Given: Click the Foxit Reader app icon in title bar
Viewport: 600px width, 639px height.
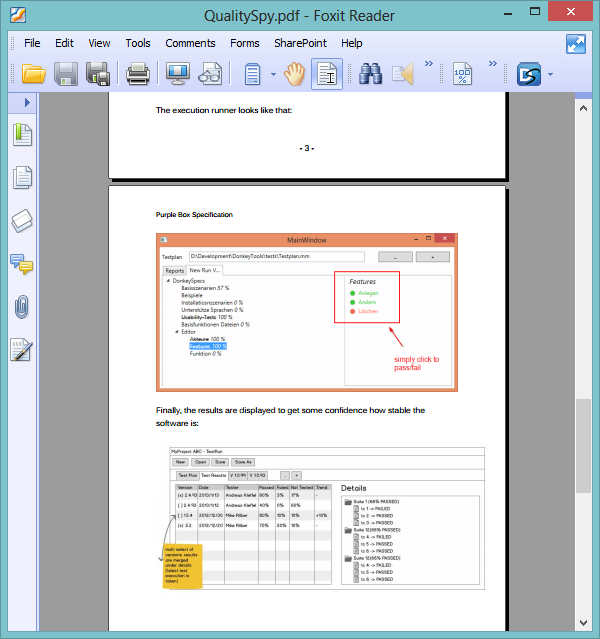Looking at the screenshot, I should tap(18, 15).
